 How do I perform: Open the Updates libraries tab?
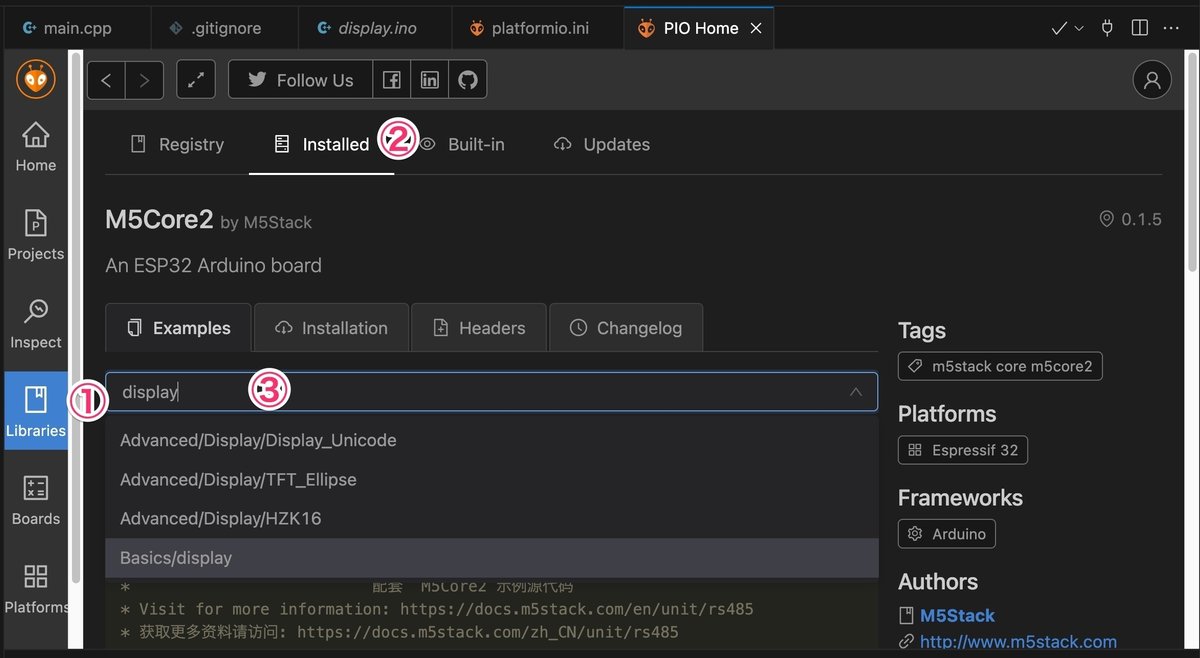pyautogui.click(x=601, y=144)
